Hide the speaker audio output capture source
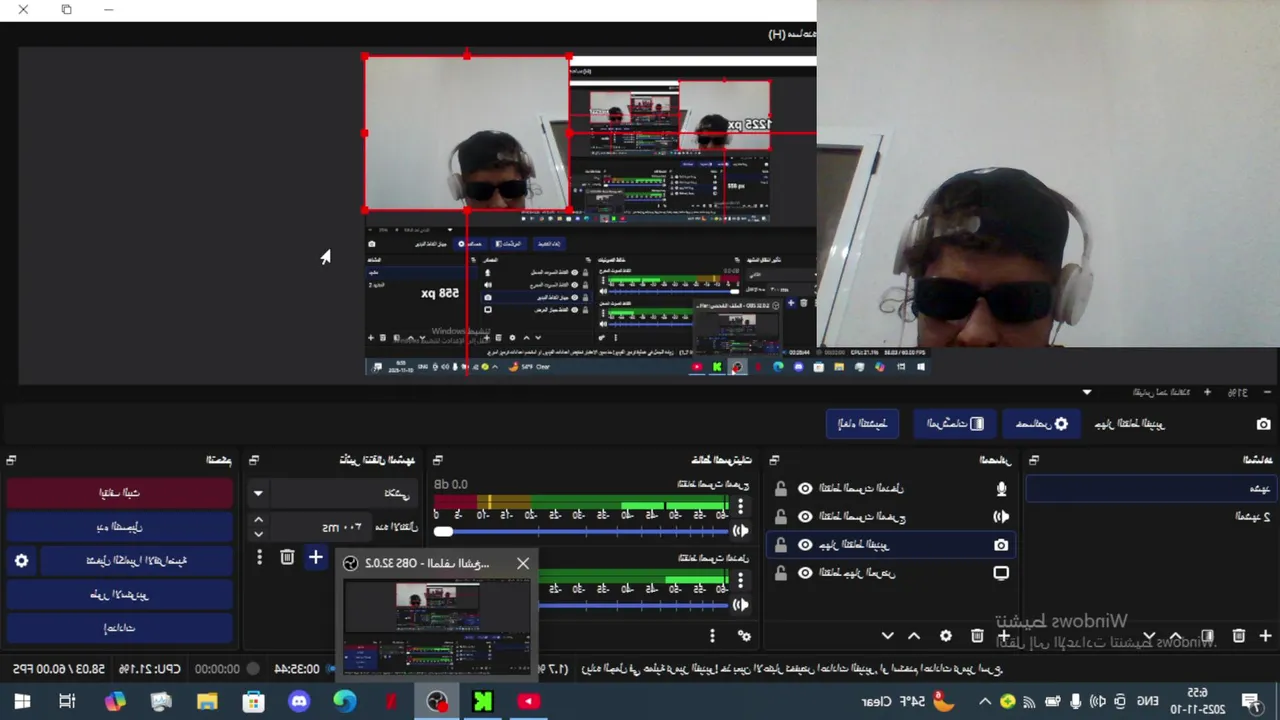Screen dimensions: 1280x720 805,516
